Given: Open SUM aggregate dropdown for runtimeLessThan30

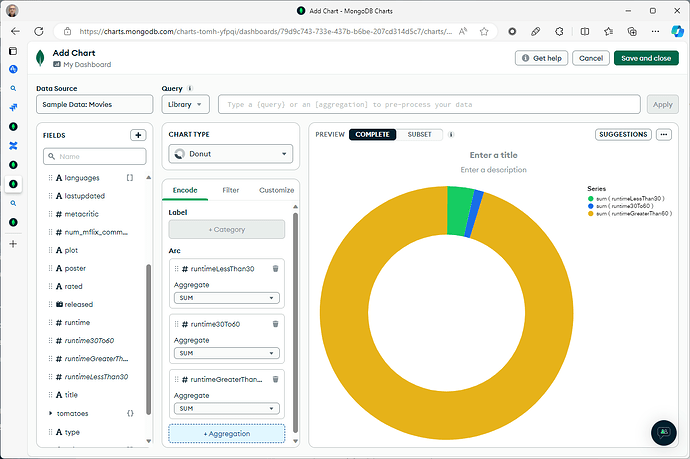Looking at the screenshot, I should coord(227,298).
